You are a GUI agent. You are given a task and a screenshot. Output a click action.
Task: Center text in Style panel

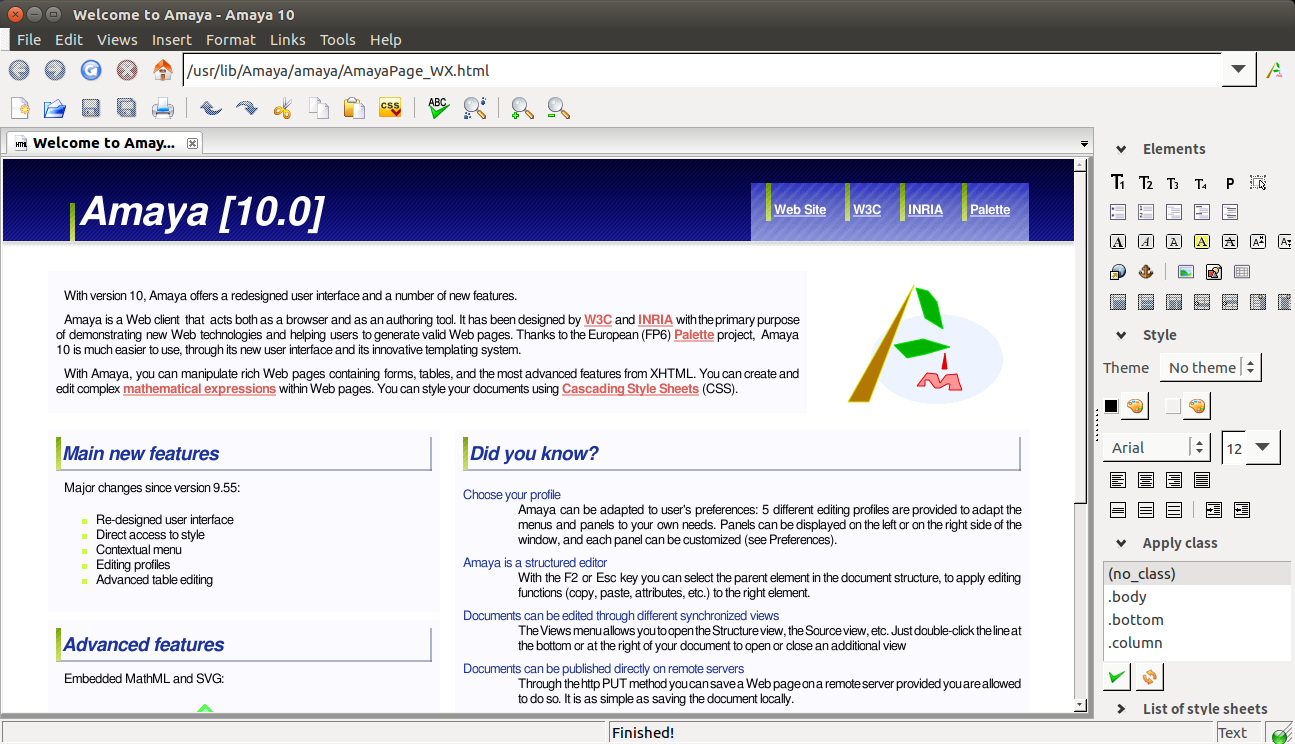1146,480
